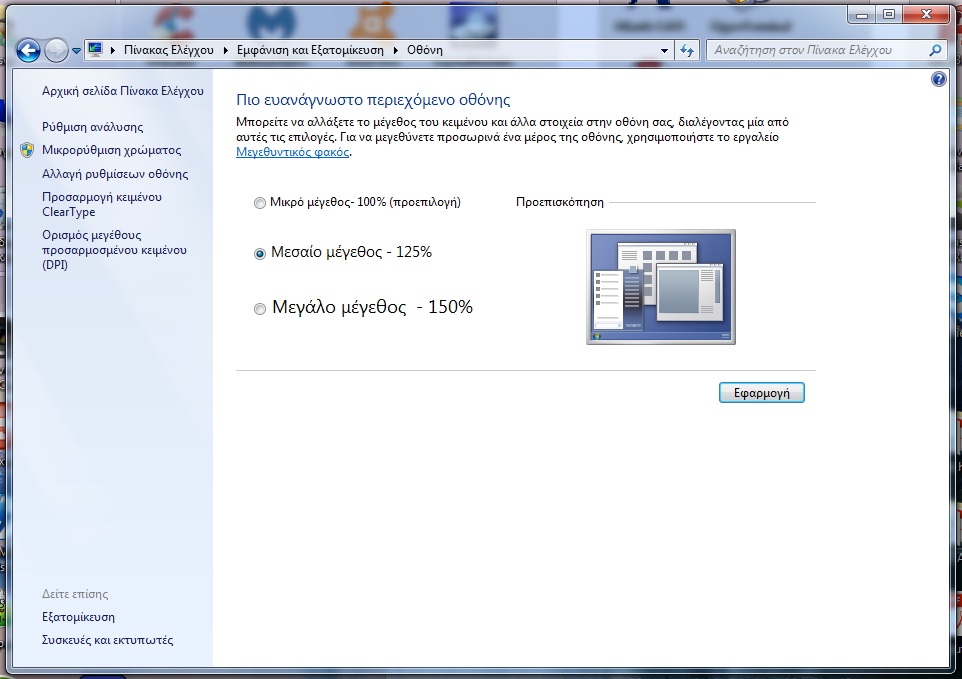Click shield icon beside Μικρορύθμιση χρώματος
Screen dimensions: 962x679
pos(27,150)
